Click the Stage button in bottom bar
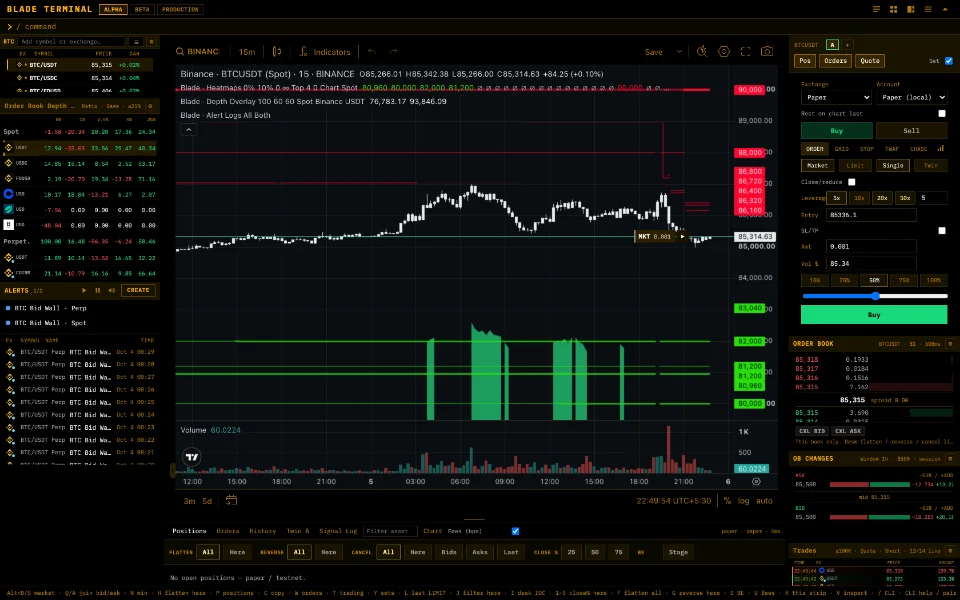The width and height of the screenshot is (960, 600). tap(678, 552)
